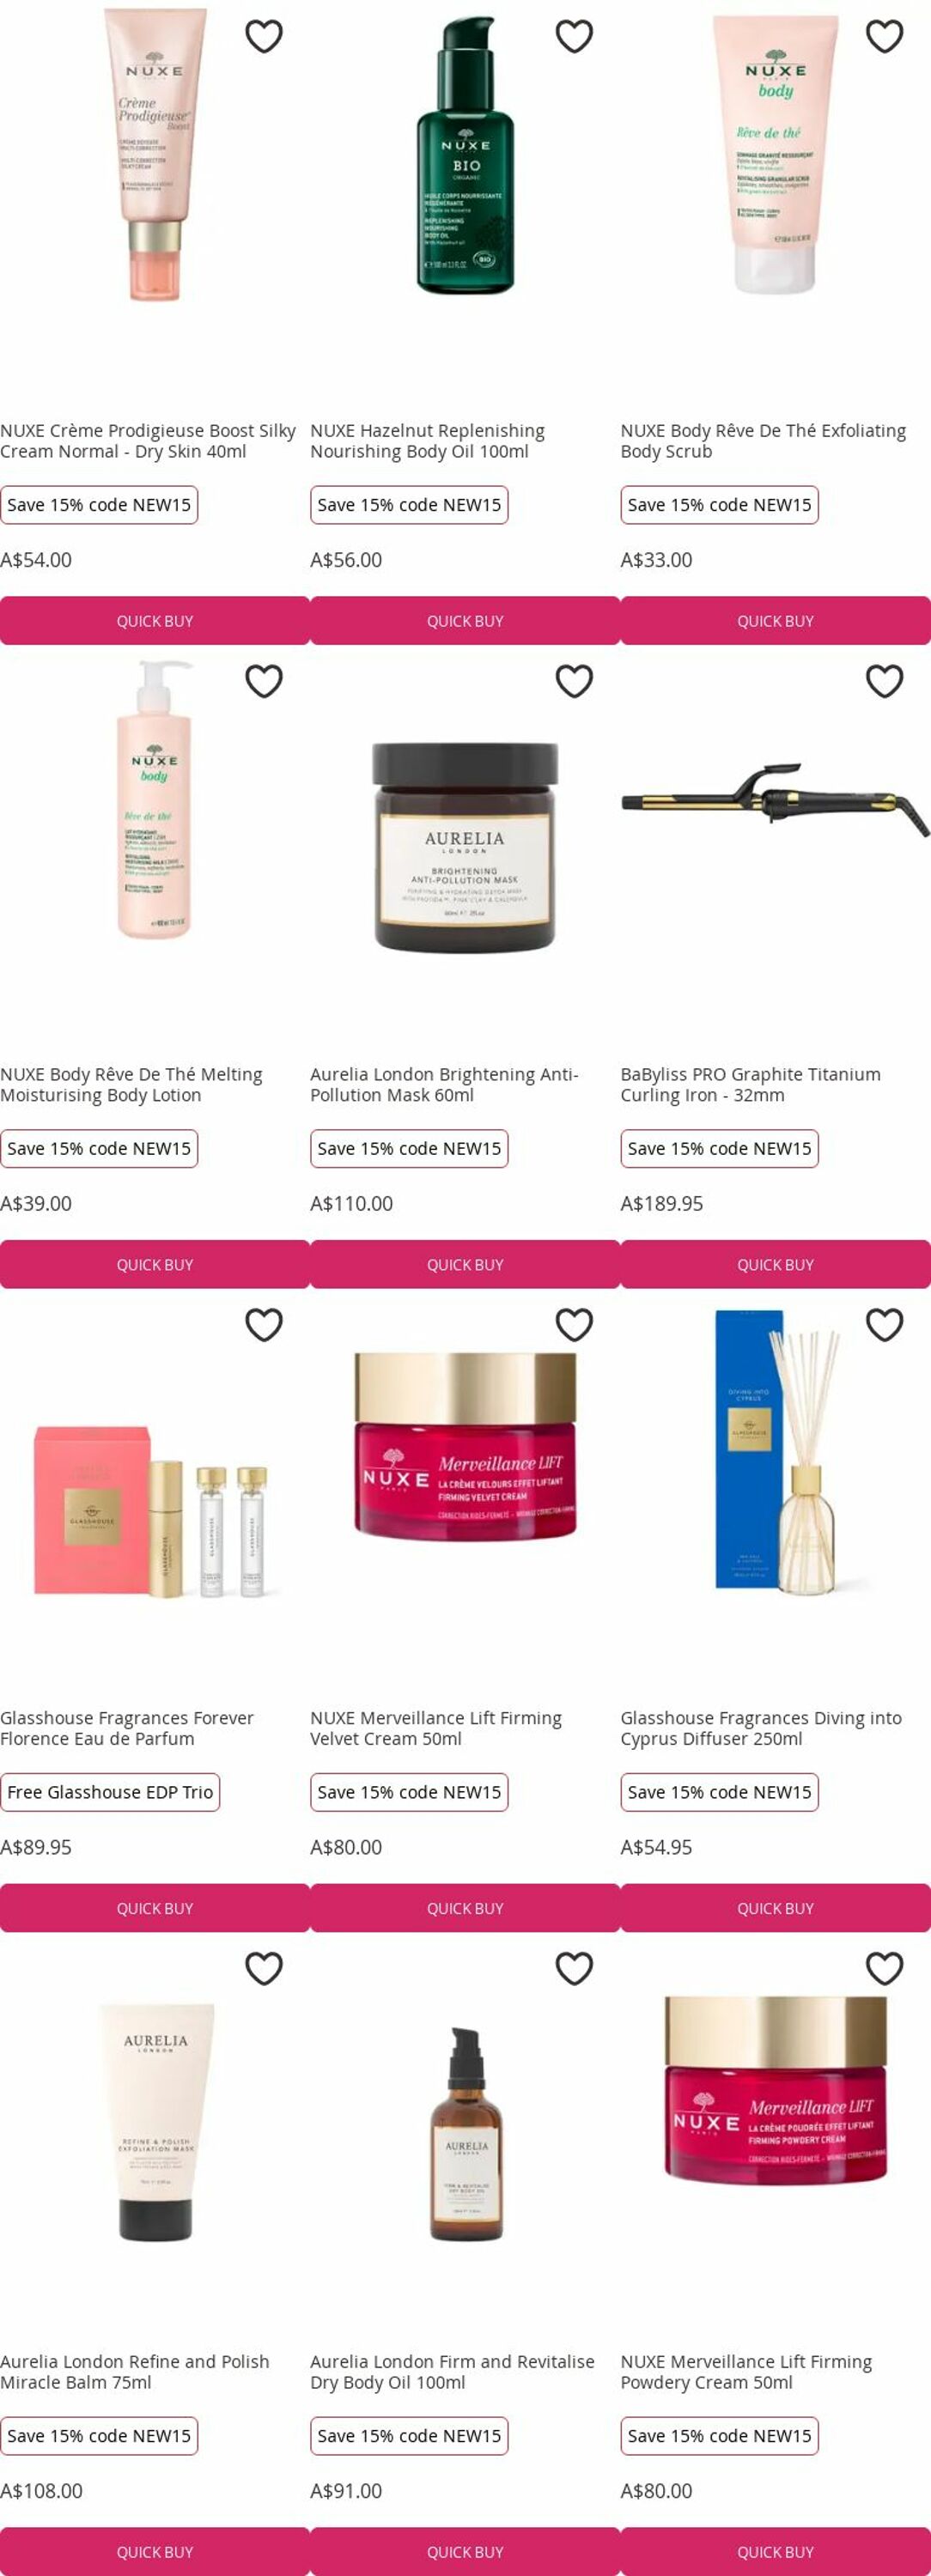Wishlist the NUXE Melting Moisturising Body Lotion
931x2576 pixels.
pyautogui.click(x=264, y=681)
